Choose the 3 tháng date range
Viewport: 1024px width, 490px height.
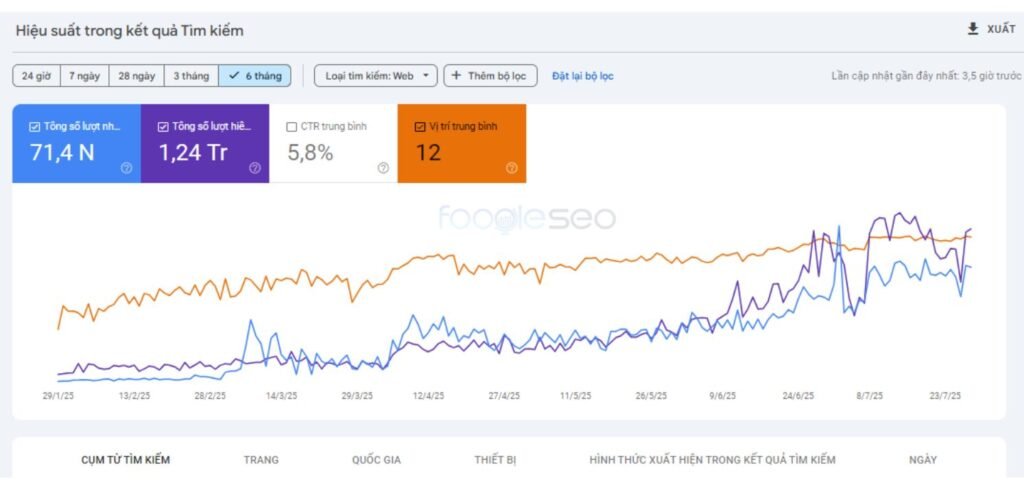tap(190, 75)
